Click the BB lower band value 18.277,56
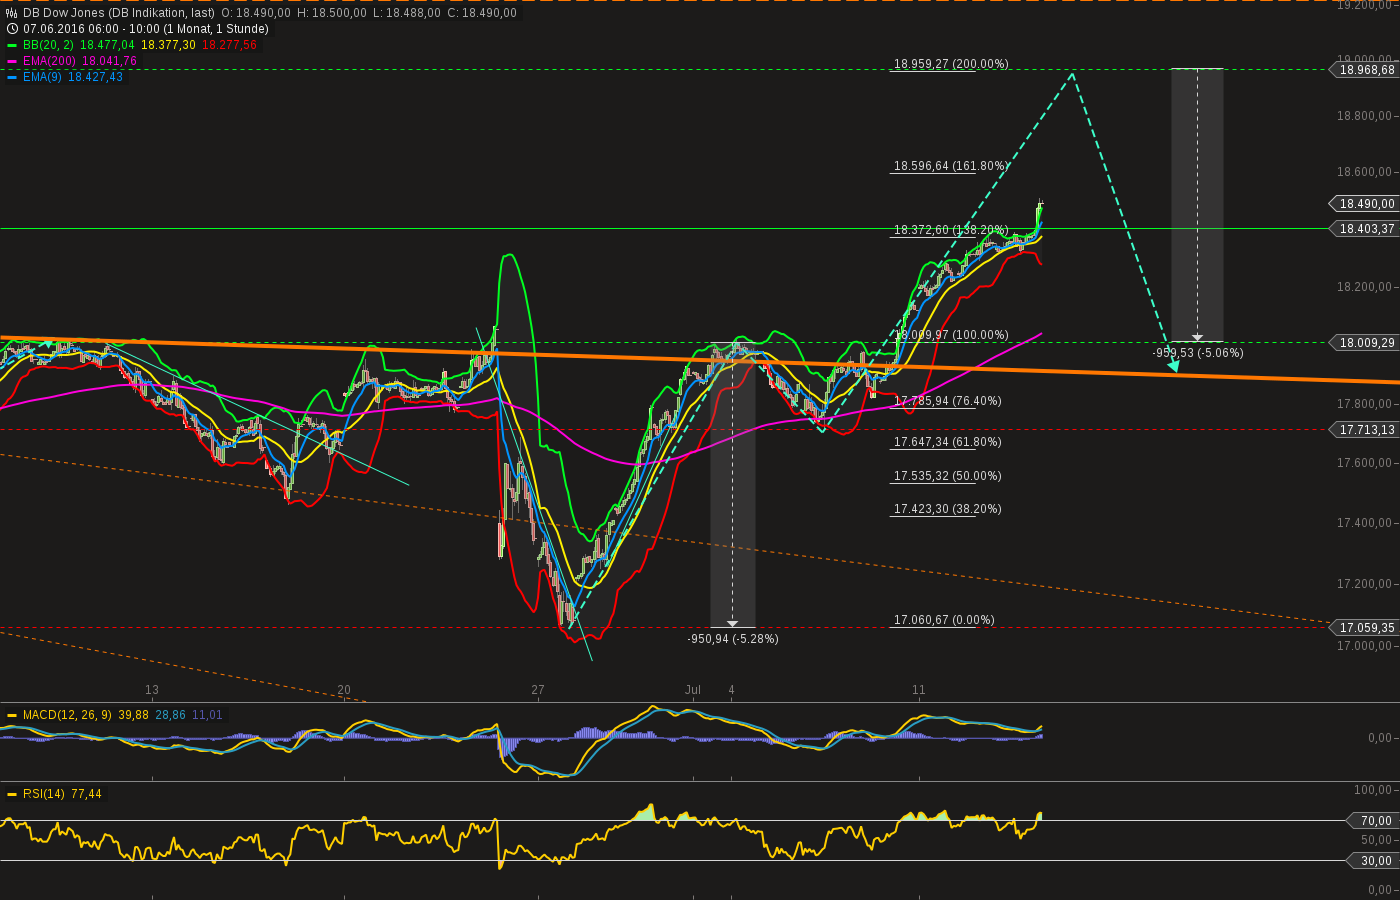Viewport: 1400px width, 900px height. click(229, 45)
